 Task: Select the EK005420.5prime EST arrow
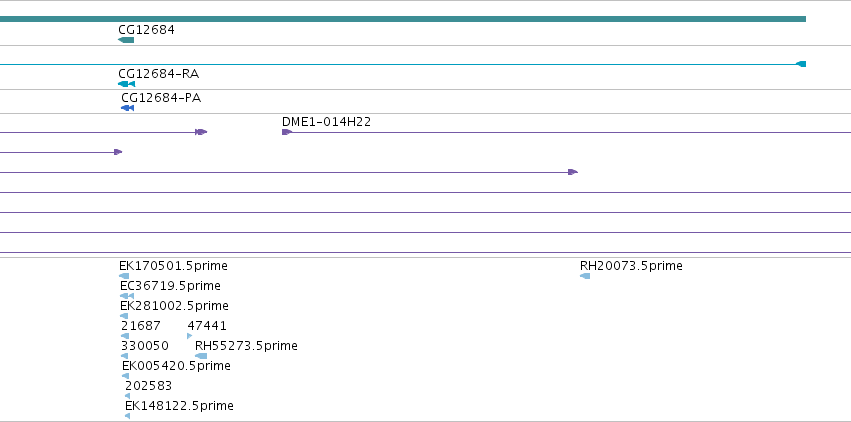(126, 376)
